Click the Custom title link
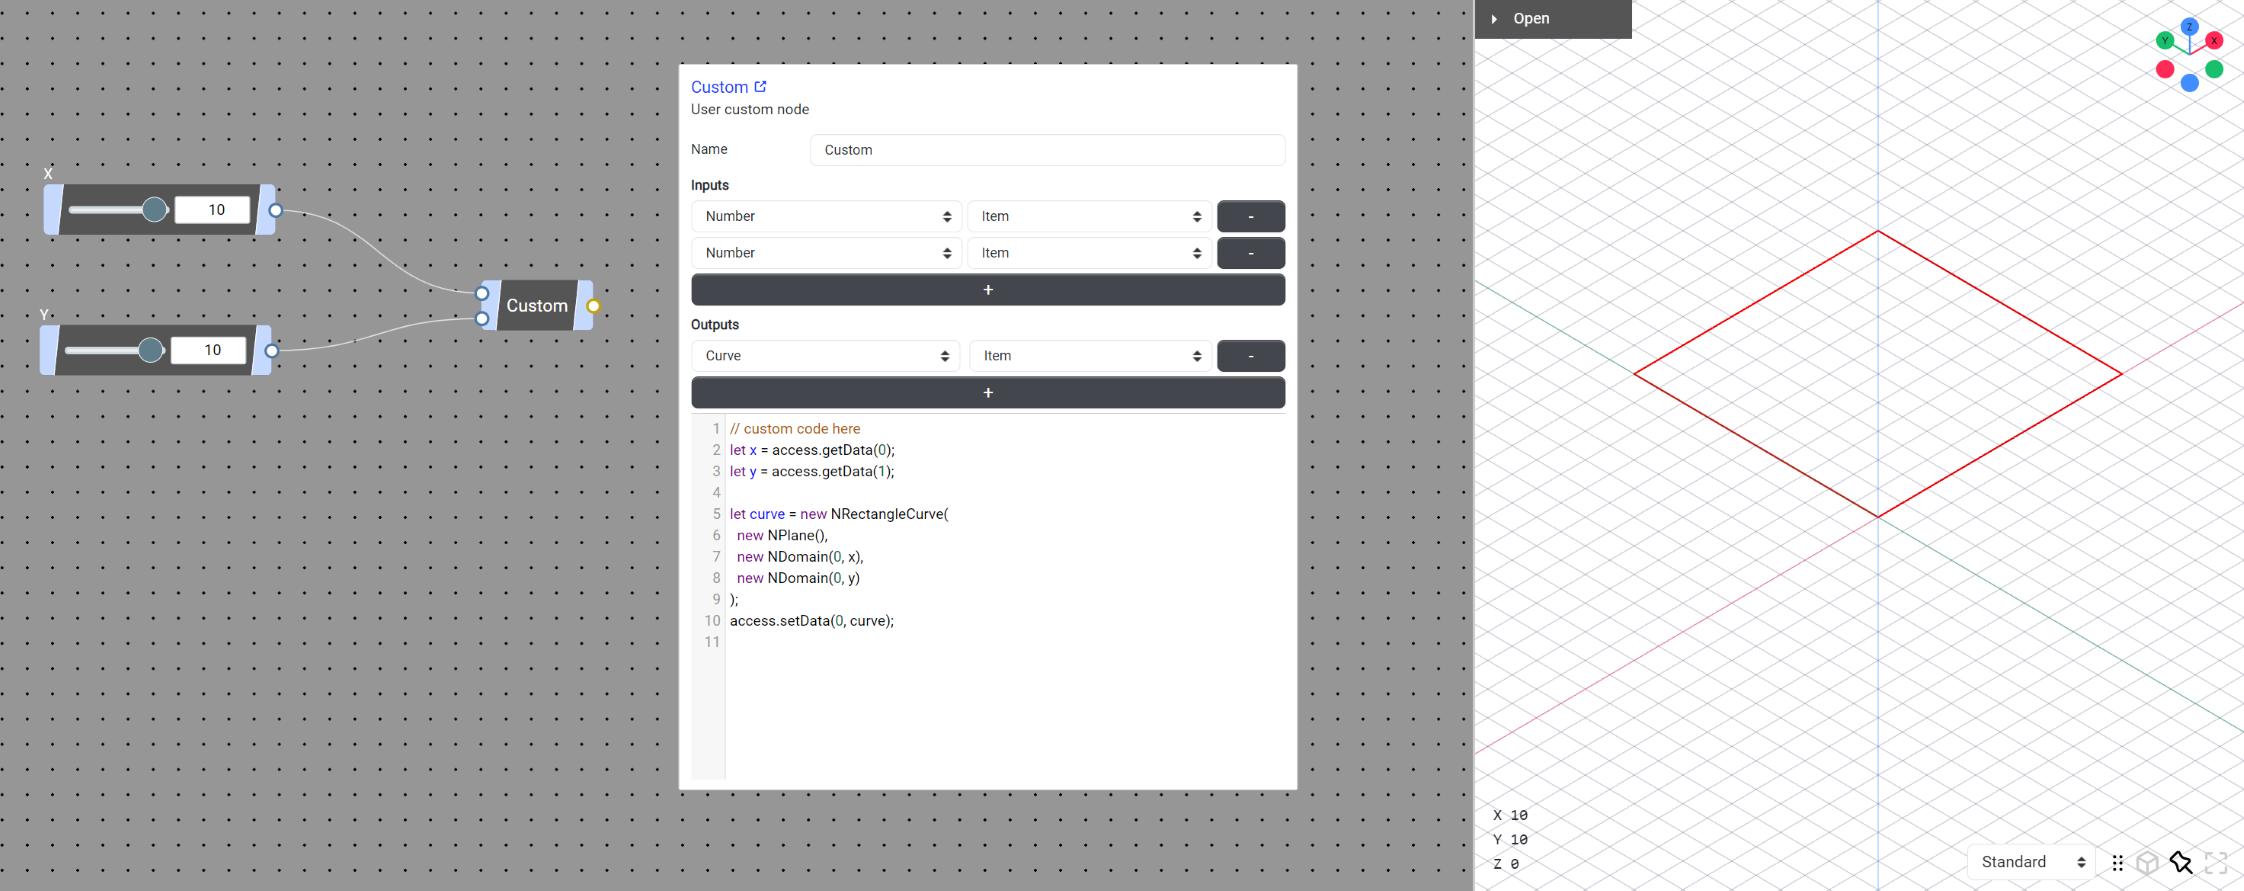 click(719, 87)
